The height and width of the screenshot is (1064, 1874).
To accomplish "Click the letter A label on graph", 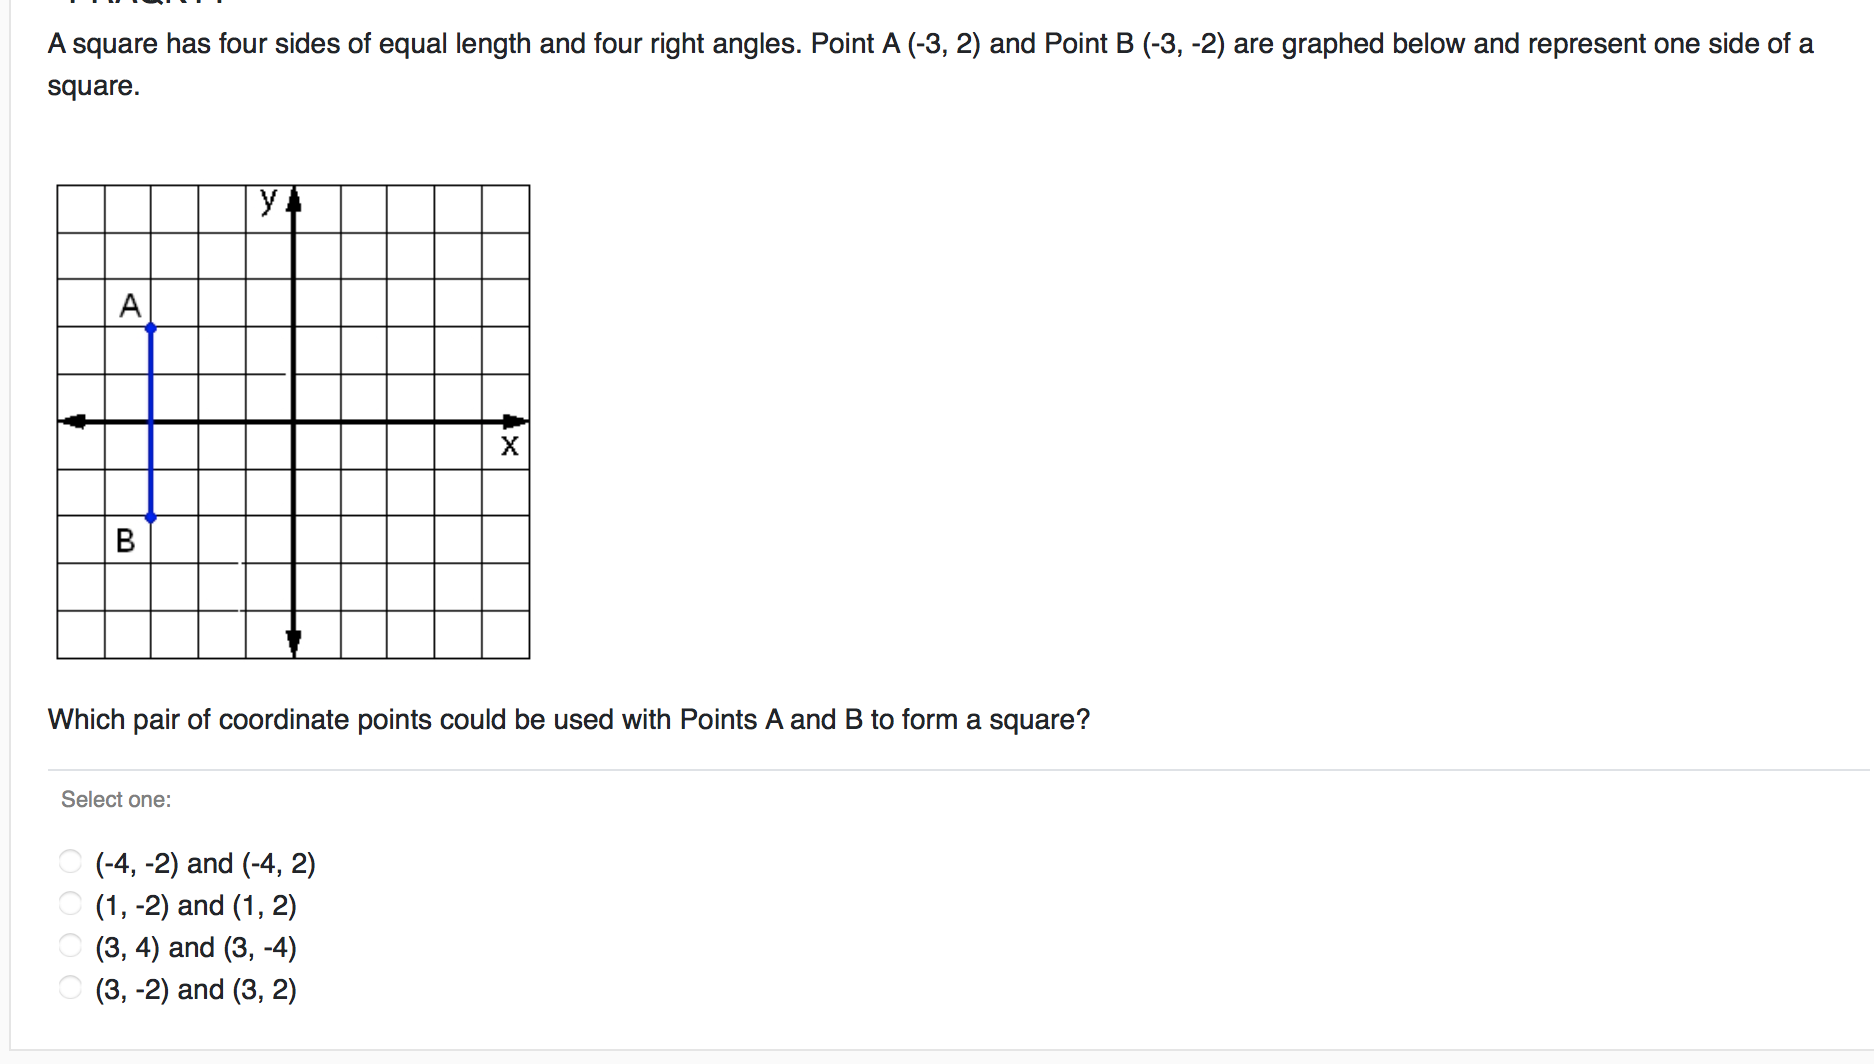I will click(x=130, y=305).
